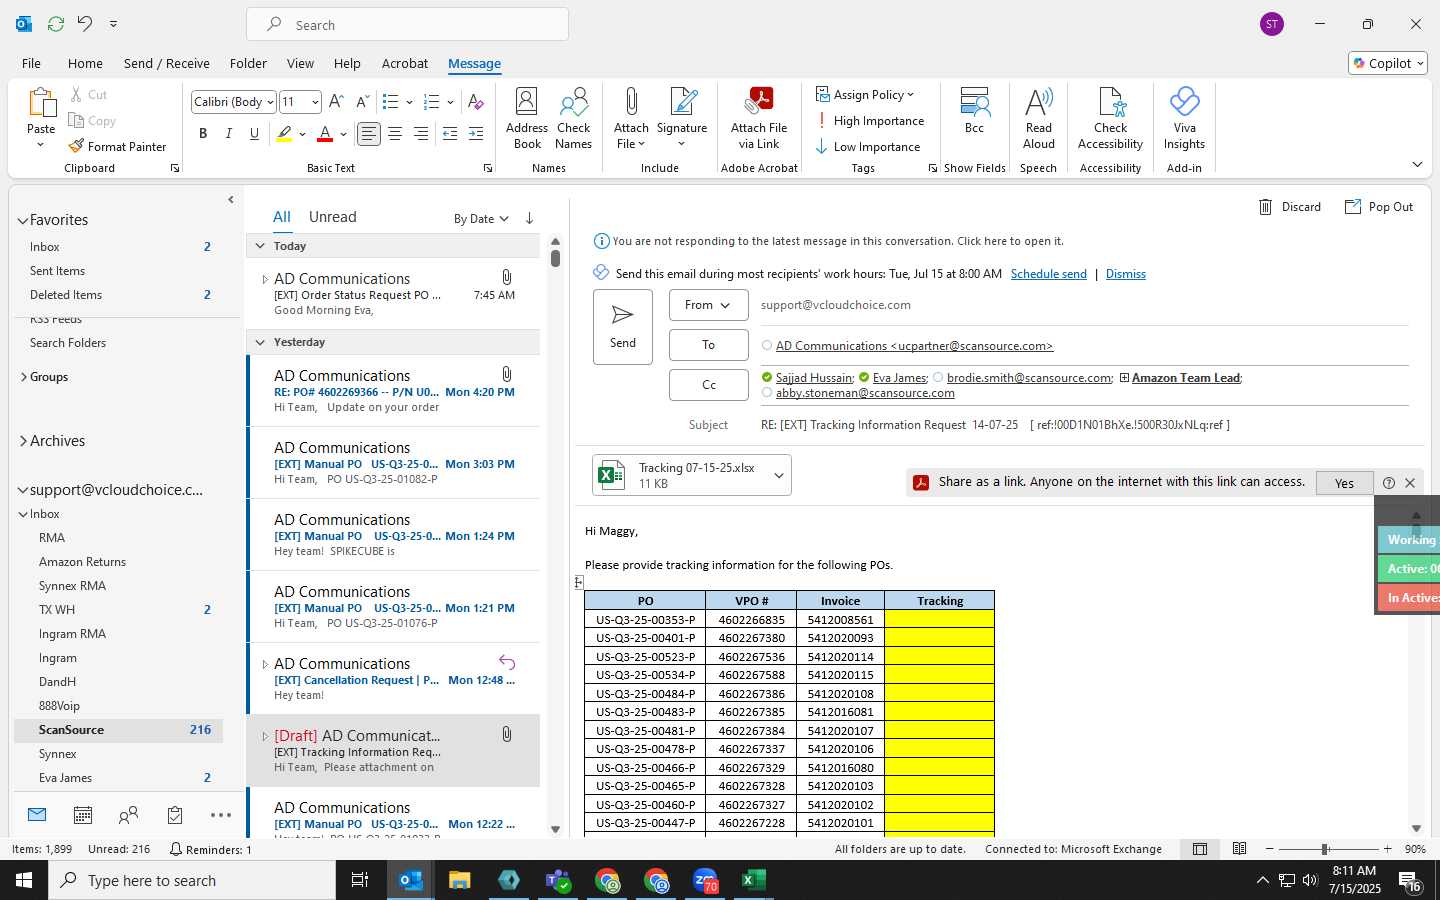The height and width of the screenshot is (900, 1440).
Task: Open Attach File menu
Action: [x=631, y=118]
